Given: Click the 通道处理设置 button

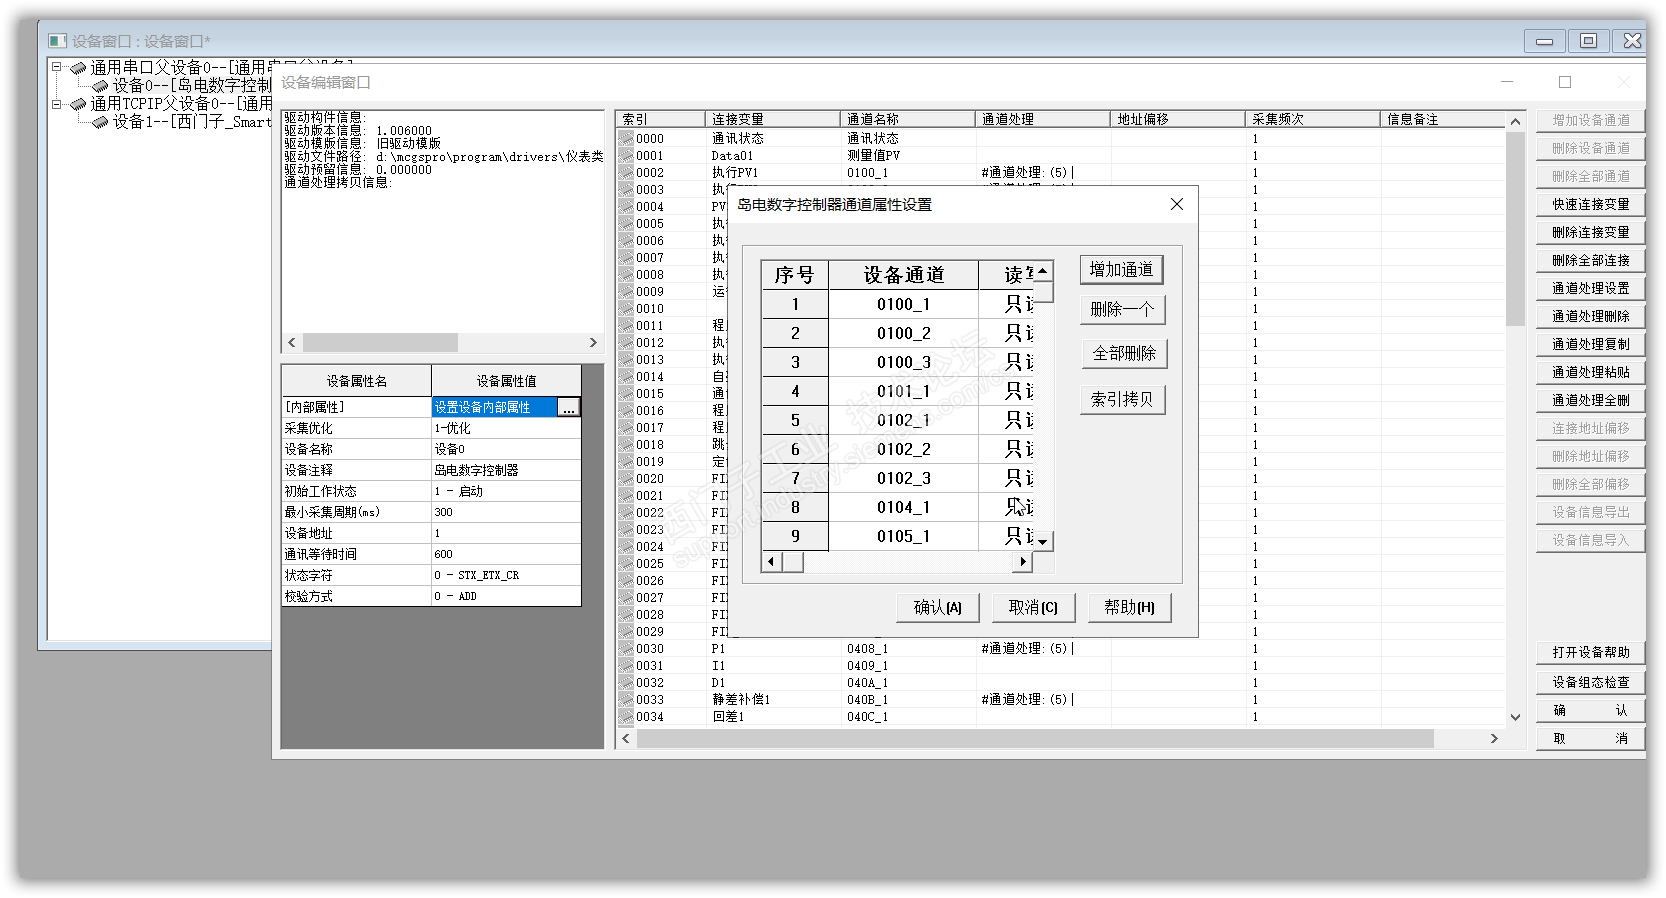Looking at the screenshot, I should [1590, 288].
